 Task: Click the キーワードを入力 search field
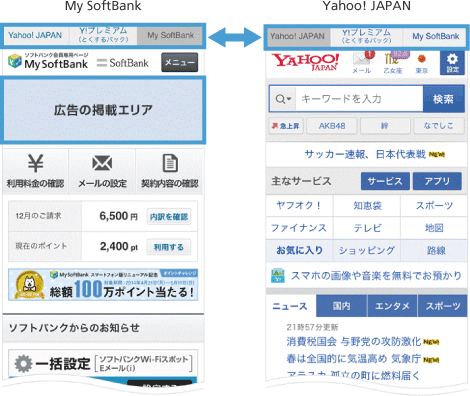point(359,99)
